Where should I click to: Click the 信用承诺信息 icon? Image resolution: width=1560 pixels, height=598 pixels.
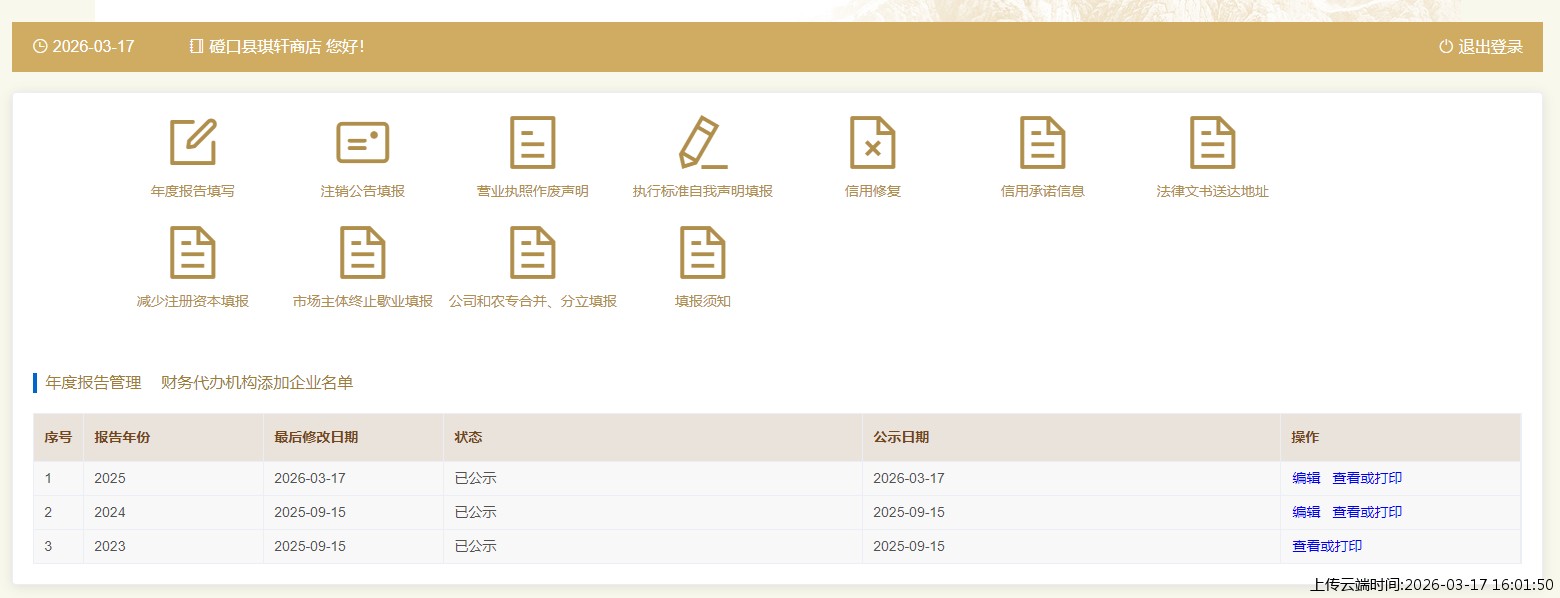tap(1043, 143)
